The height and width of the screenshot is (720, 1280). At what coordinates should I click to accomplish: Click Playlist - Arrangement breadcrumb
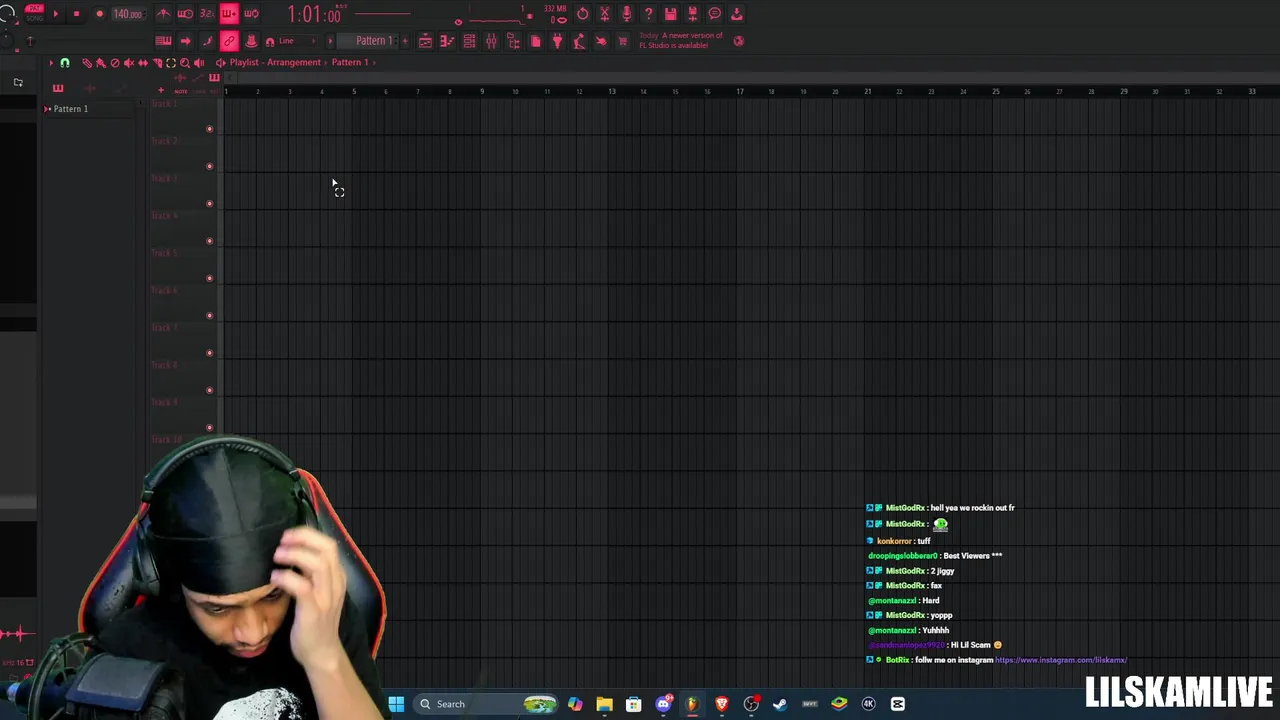click(x=275, y=62)
